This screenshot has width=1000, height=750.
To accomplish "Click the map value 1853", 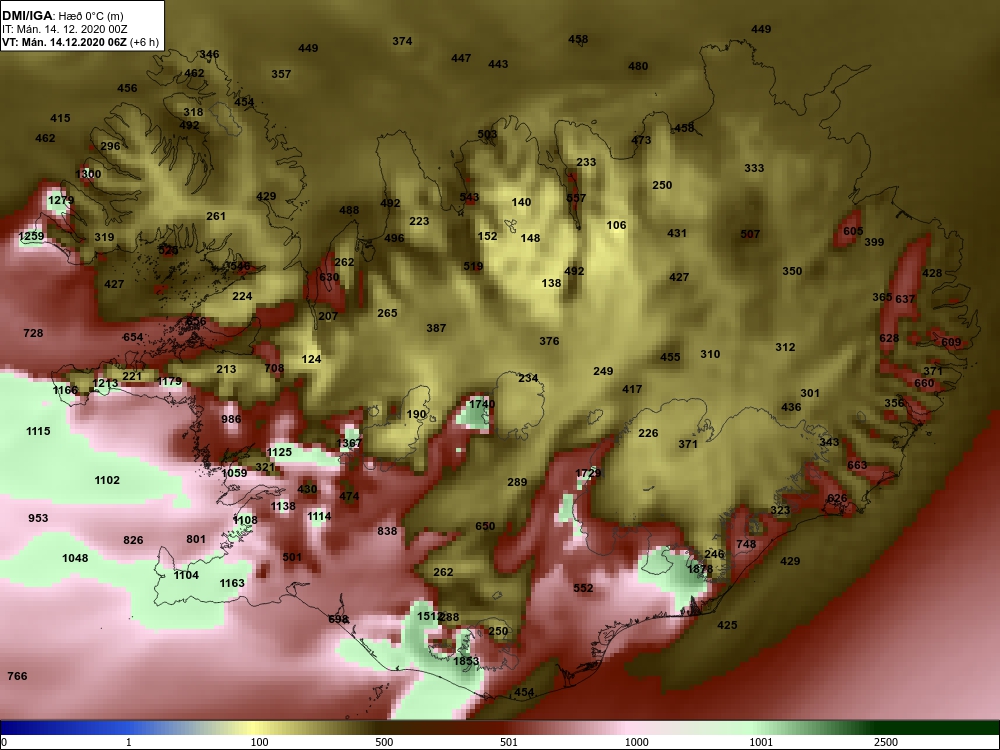I will pyautogui.click(x=466, y=661).
